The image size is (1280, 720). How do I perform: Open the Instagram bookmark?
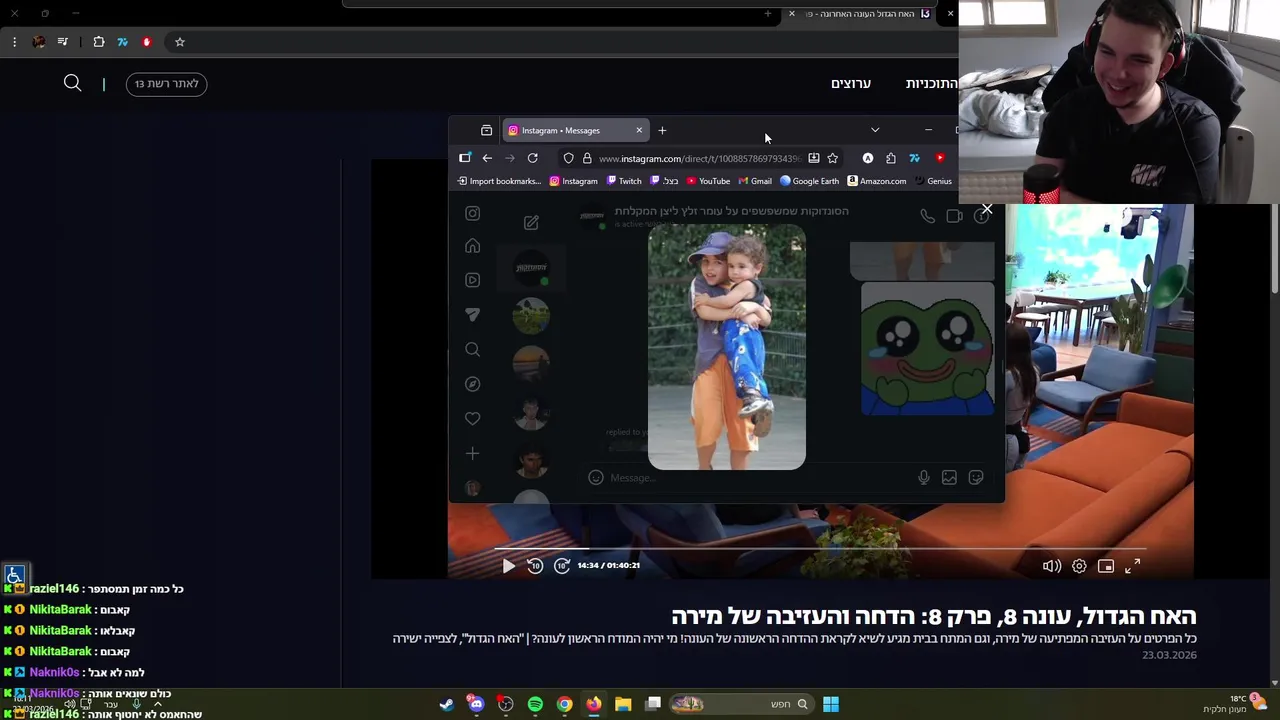[x=573, y=181]
